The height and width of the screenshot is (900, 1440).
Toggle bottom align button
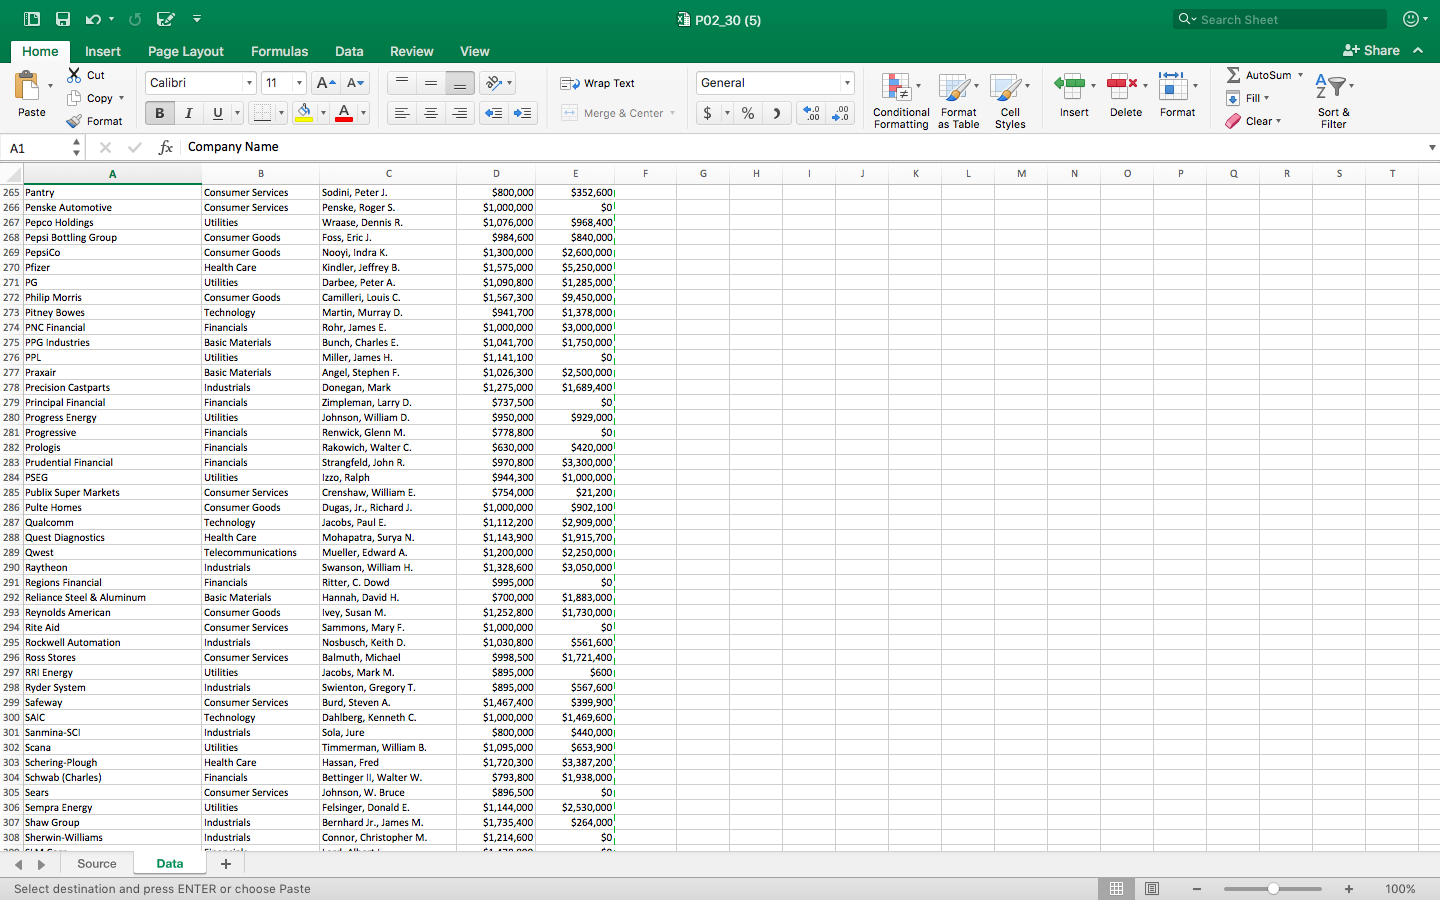[x=459, y=83]
